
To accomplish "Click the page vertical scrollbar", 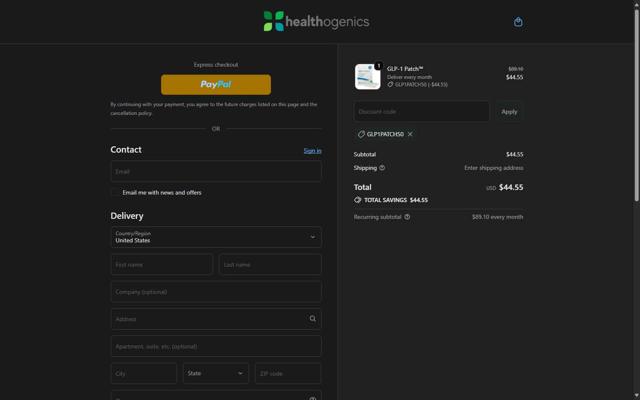I will click(636, 104).
